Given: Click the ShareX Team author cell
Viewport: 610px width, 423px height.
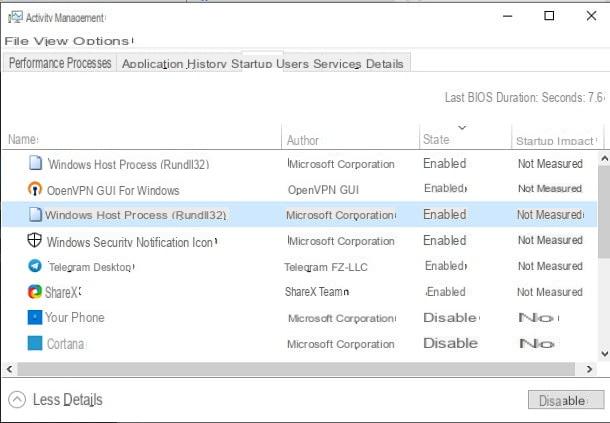Looking at the screenshot, I should pyautogui.click(x=317, y=291).
